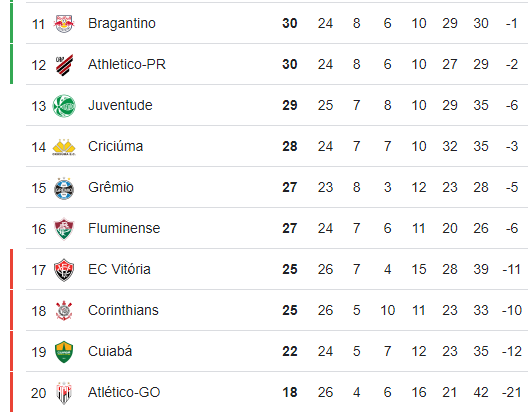
Task: Open the Atlético-GO striped crest icon
Action: pos(64,393)
